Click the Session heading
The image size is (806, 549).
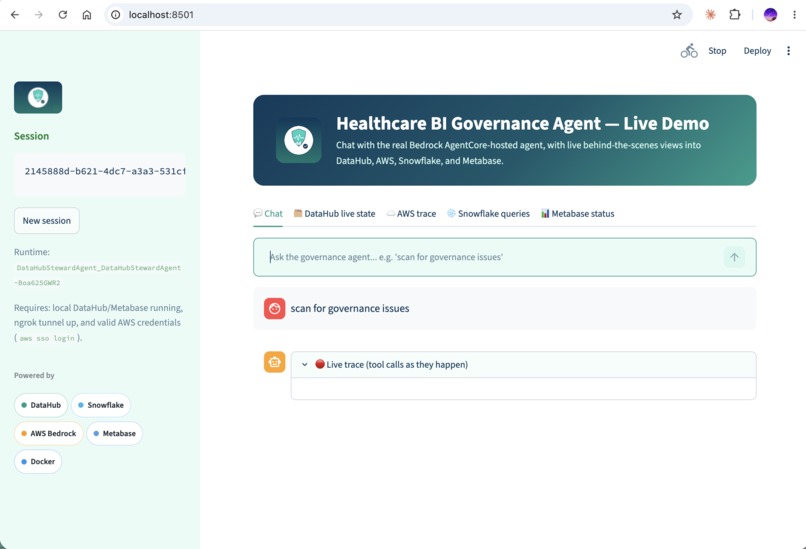pos(31,136)
